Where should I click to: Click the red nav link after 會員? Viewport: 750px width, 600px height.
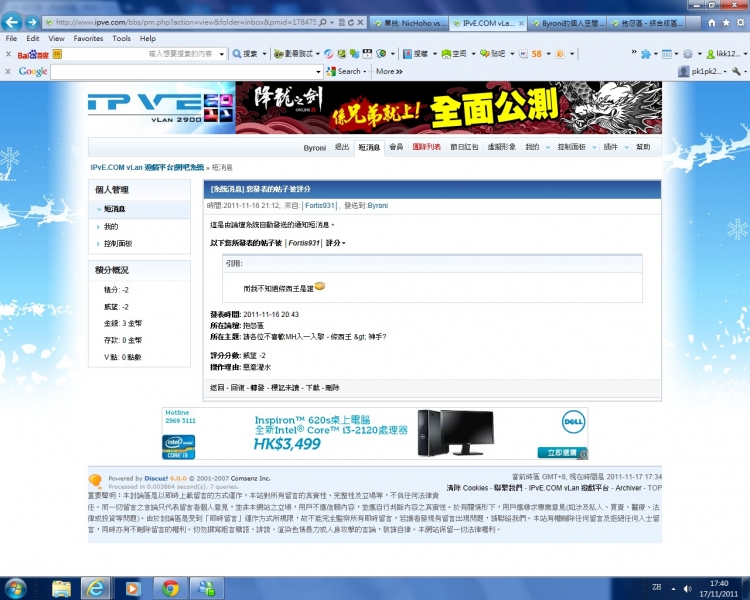427,147
